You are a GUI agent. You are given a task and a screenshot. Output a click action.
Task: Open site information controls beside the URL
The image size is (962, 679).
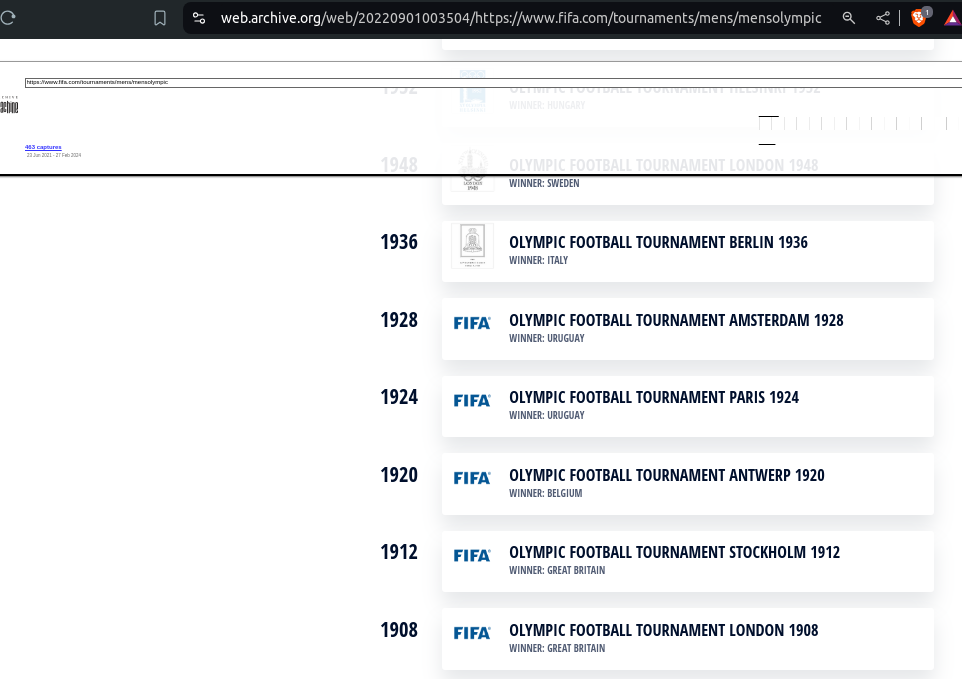[199, 18]
